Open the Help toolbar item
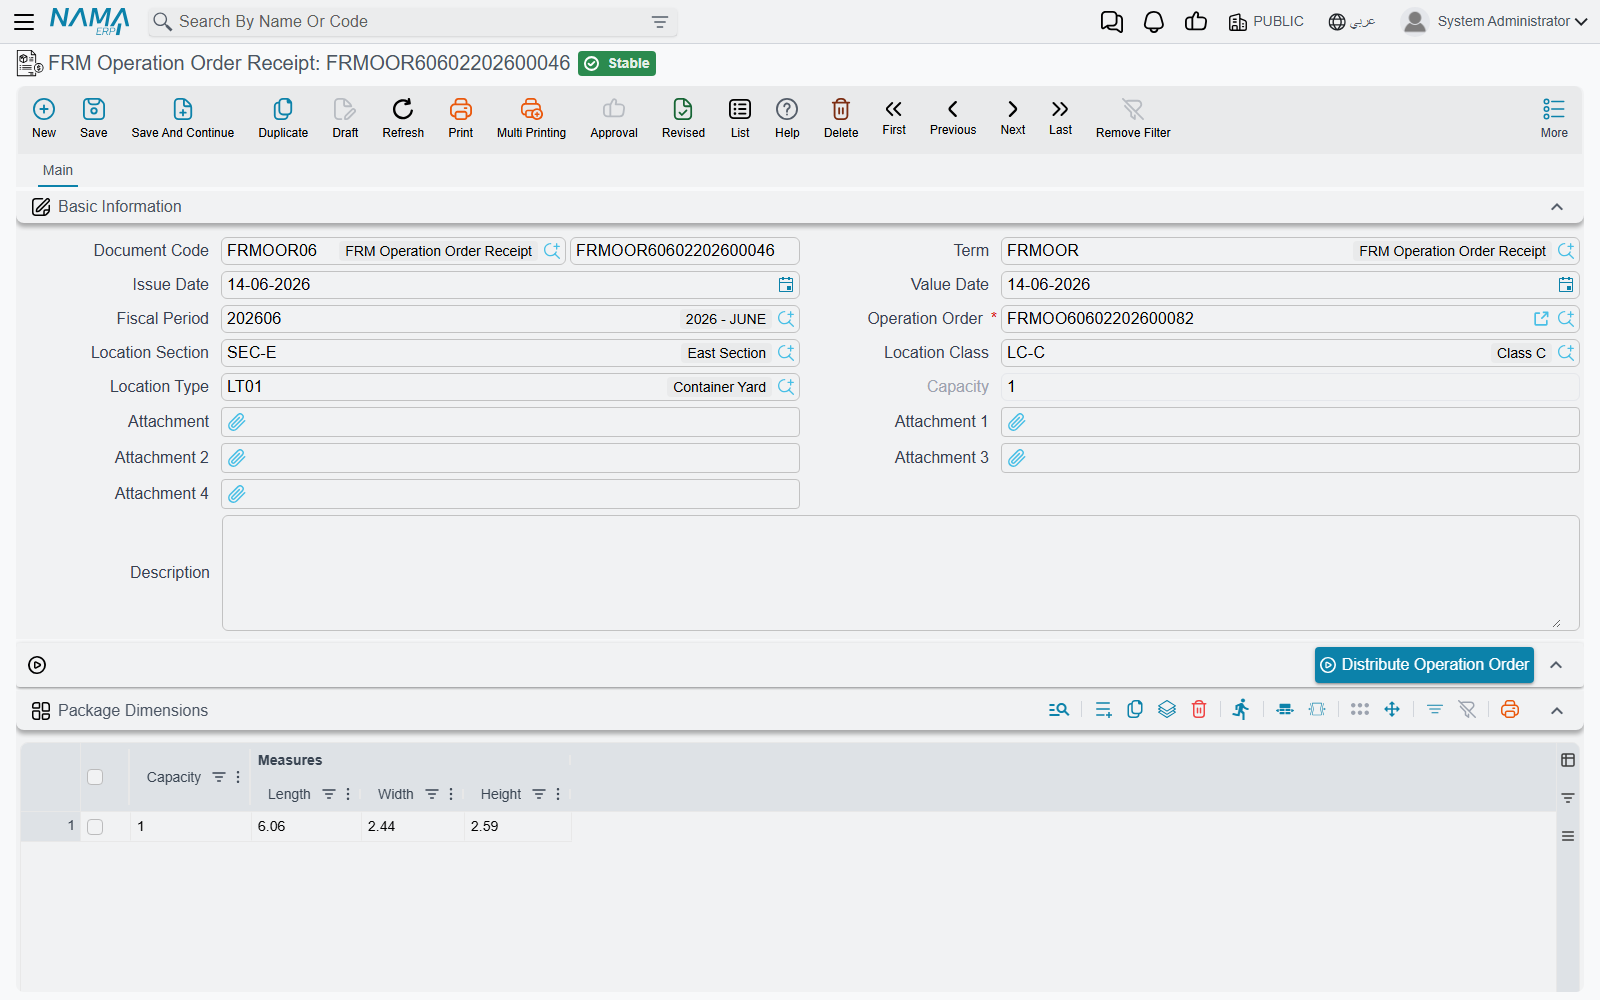 787,118
